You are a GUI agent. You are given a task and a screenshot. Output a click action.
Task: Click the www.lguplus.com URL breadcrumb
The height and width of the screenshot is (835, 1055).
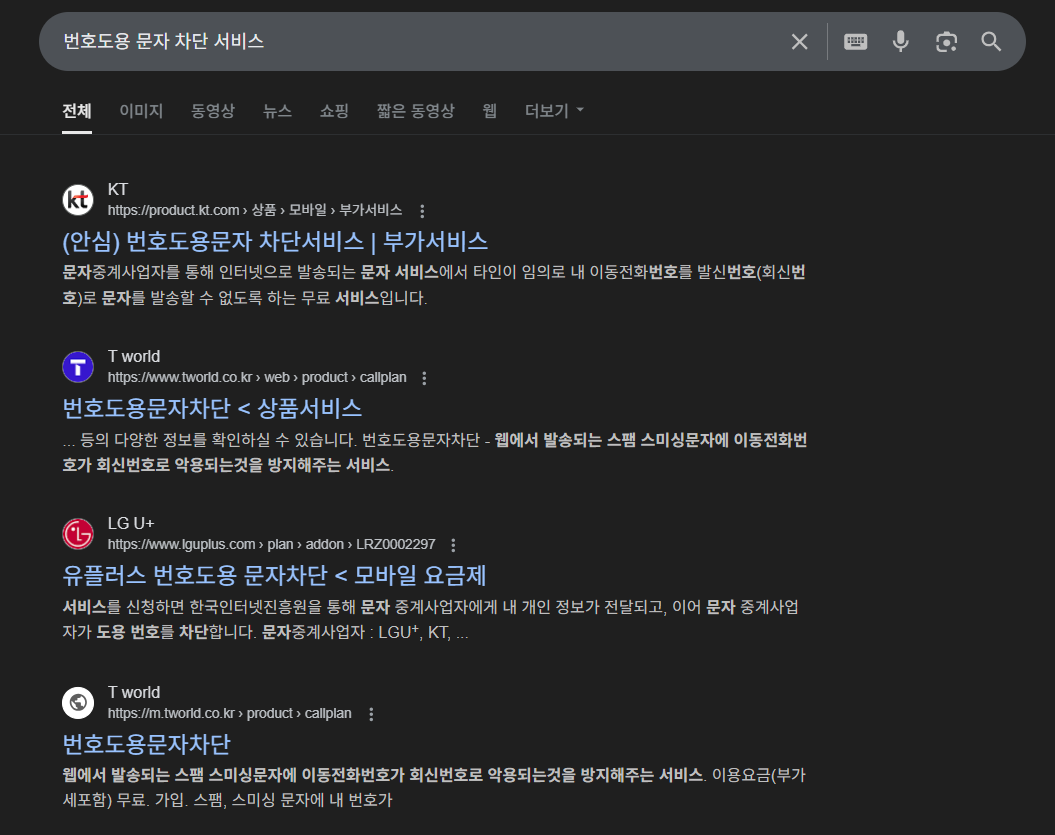click(271, 544)
